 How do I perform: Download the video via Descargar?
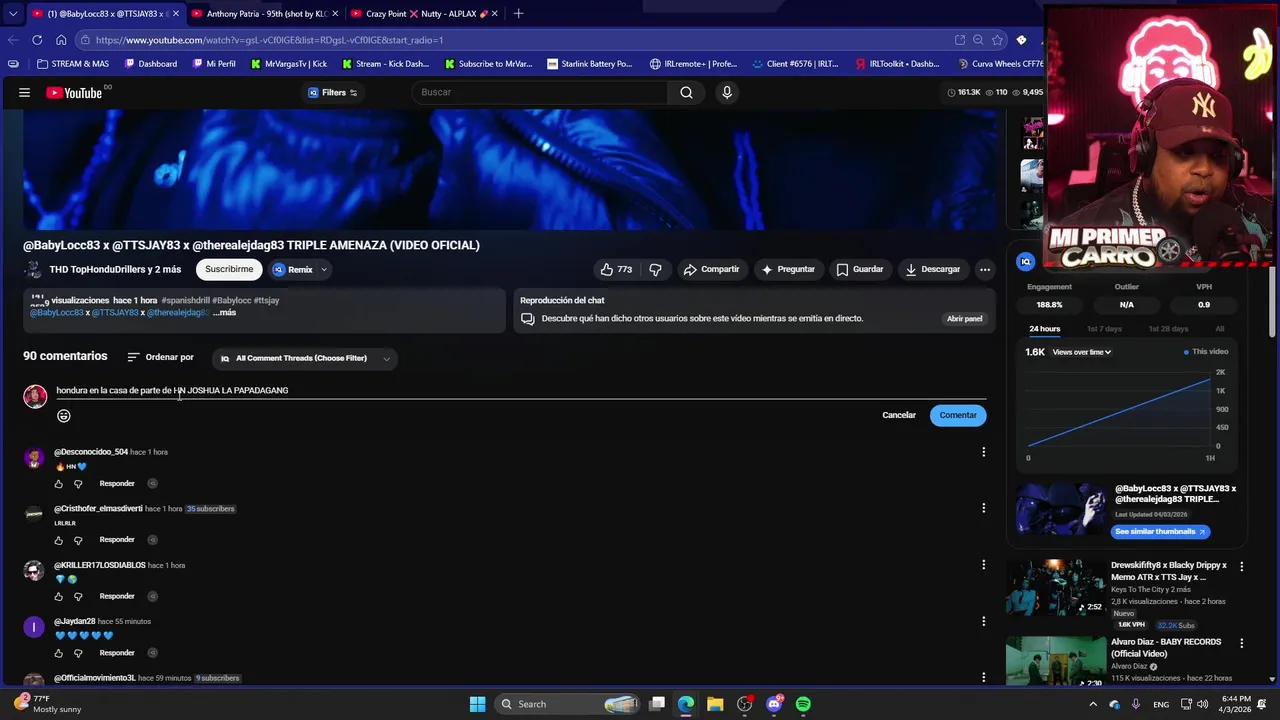pyautogui.click(x=933, y=269)
